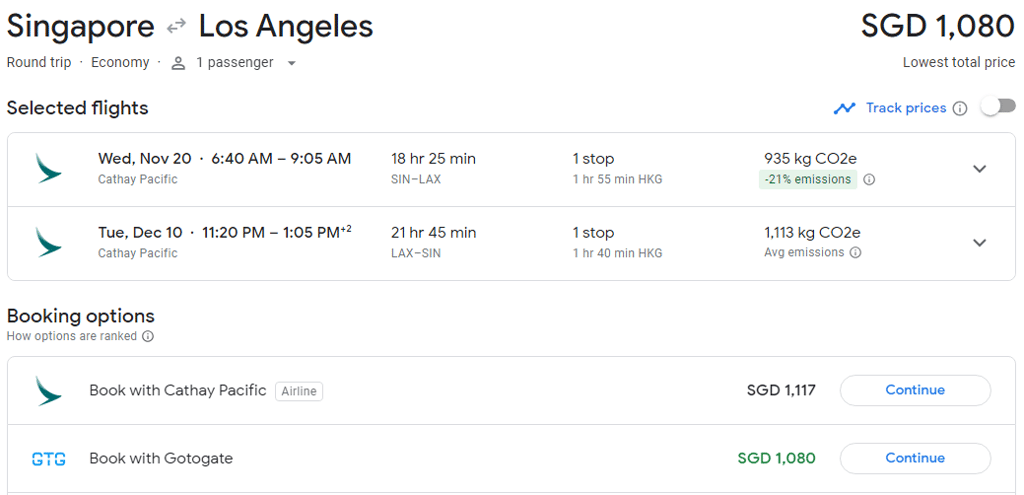This screenshot has height=495, width=1024.
Task: Continue booking with Cathay Pacific
Action: pos(915,390)
